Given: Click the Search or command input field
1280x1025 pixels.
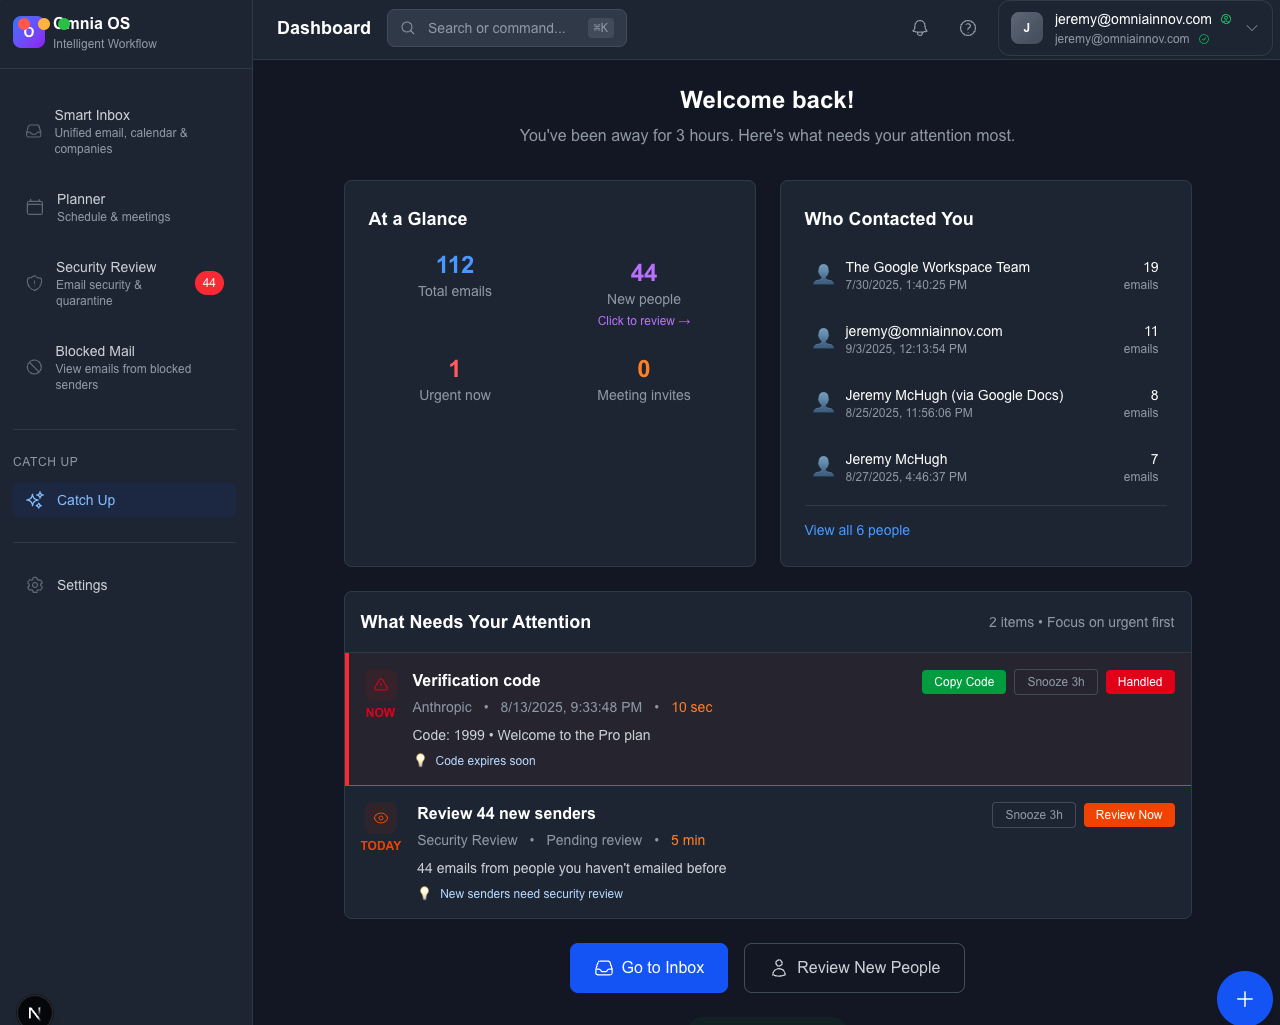Looking at the screenshot, I should tap(500, 28).
